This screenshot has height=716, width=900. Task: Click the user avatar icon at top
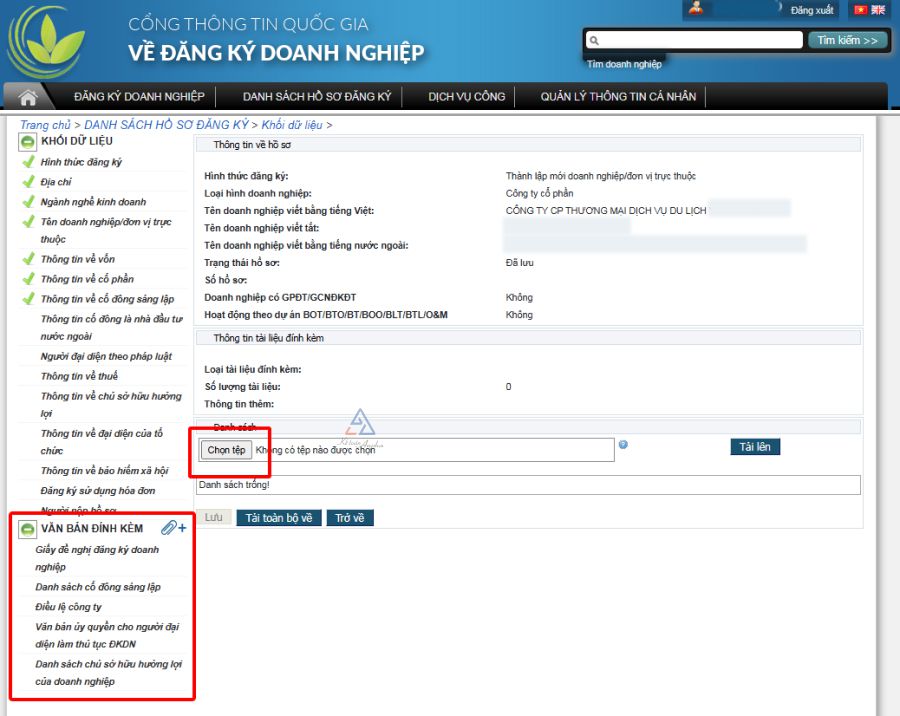tap(695, 9)
